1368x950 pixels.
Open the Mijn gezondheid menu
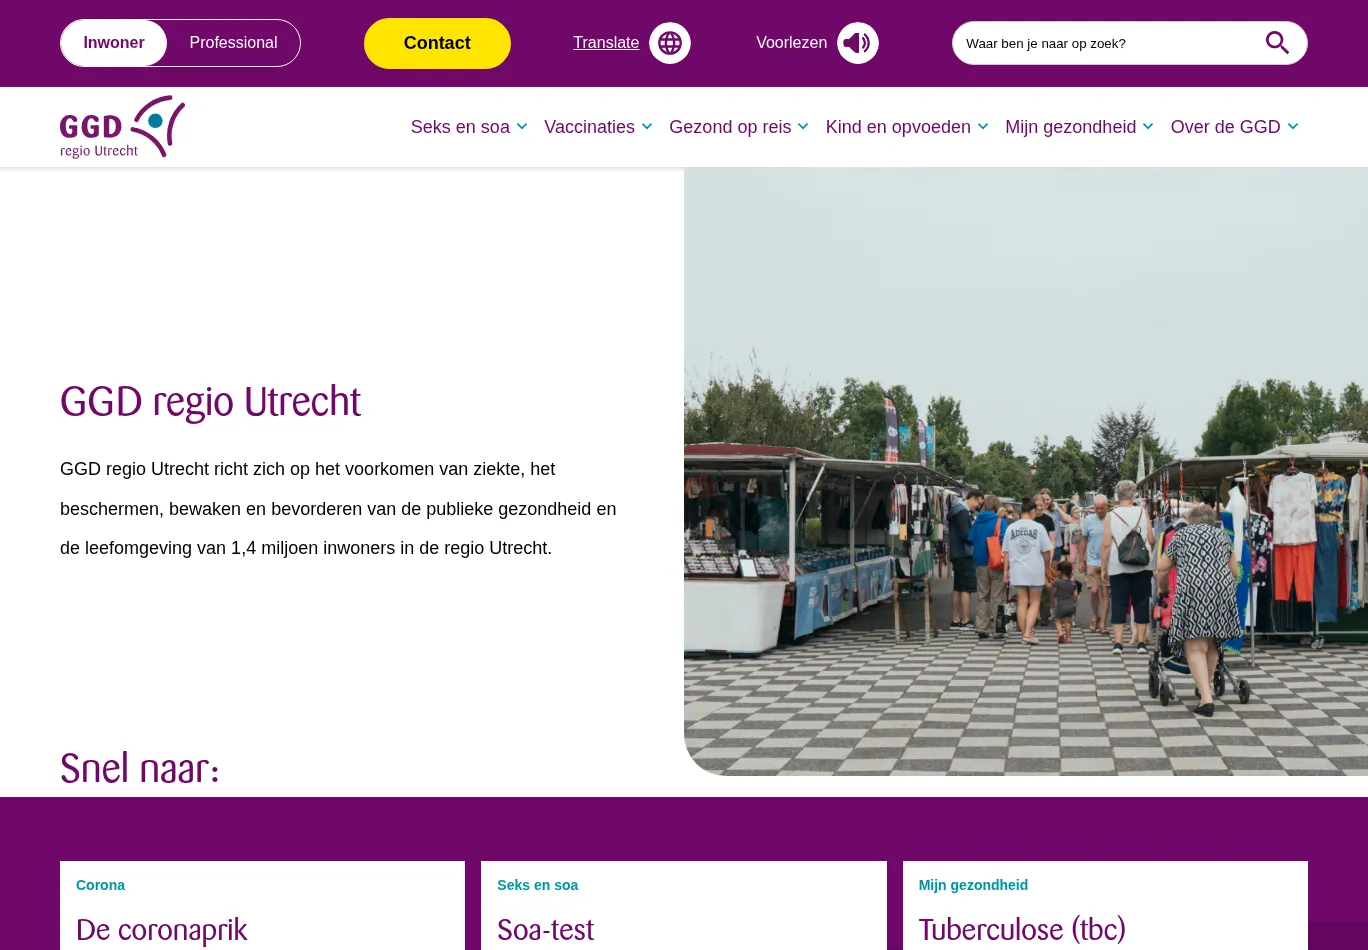(x=1070, y=127)
